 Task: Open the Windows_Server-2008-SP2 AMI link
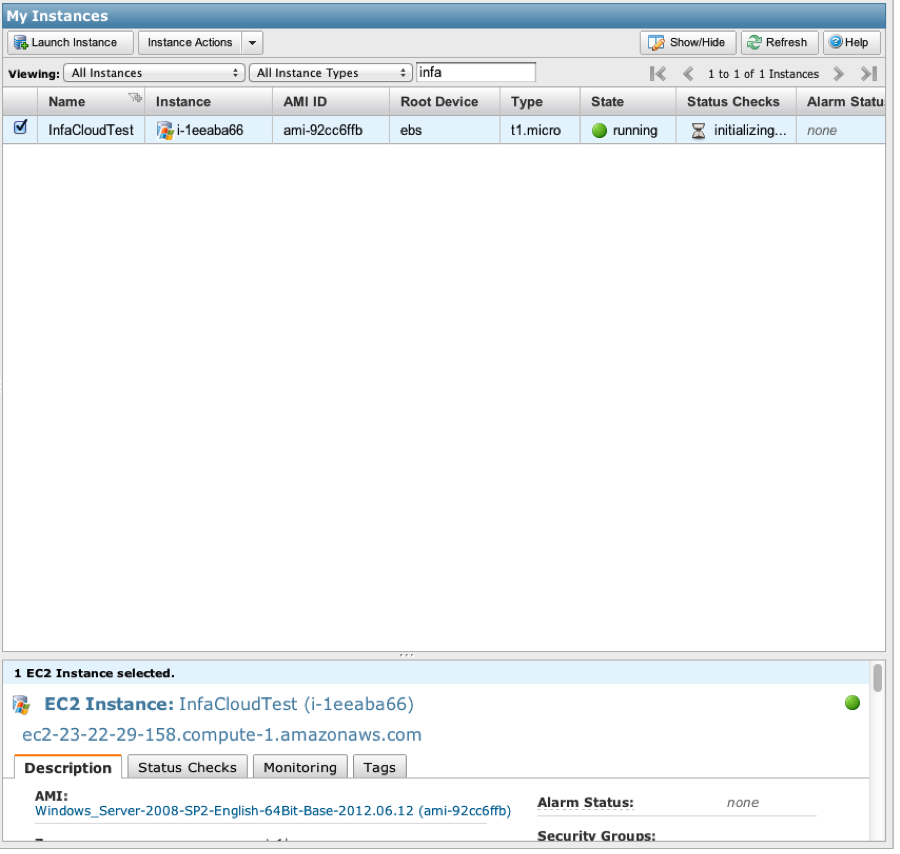[273, 811]
